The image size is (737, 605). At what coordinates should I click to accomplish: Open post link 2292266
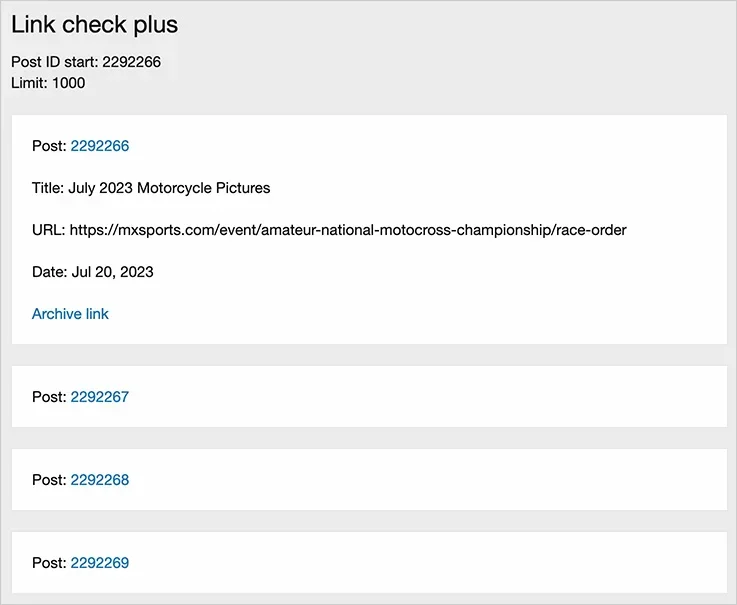click(100, 146)
